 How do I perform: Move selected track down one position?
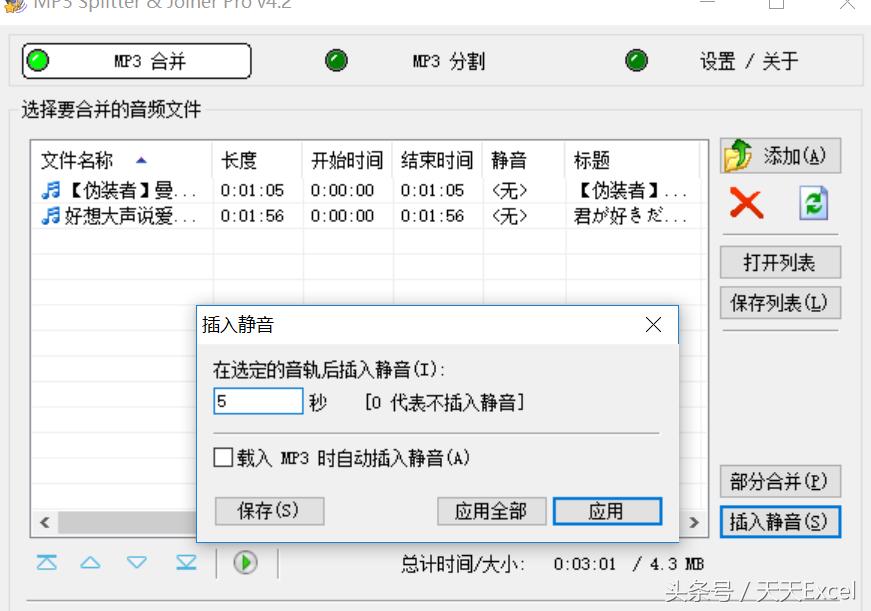click(137, 562)
